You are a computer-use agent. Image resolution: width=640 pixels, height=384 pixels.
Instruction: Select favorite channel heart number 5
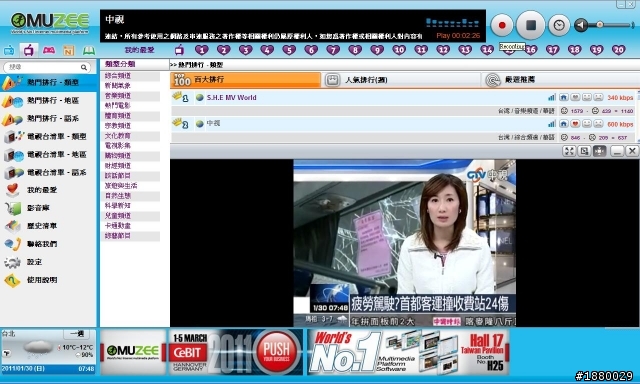tap(289, 50)
